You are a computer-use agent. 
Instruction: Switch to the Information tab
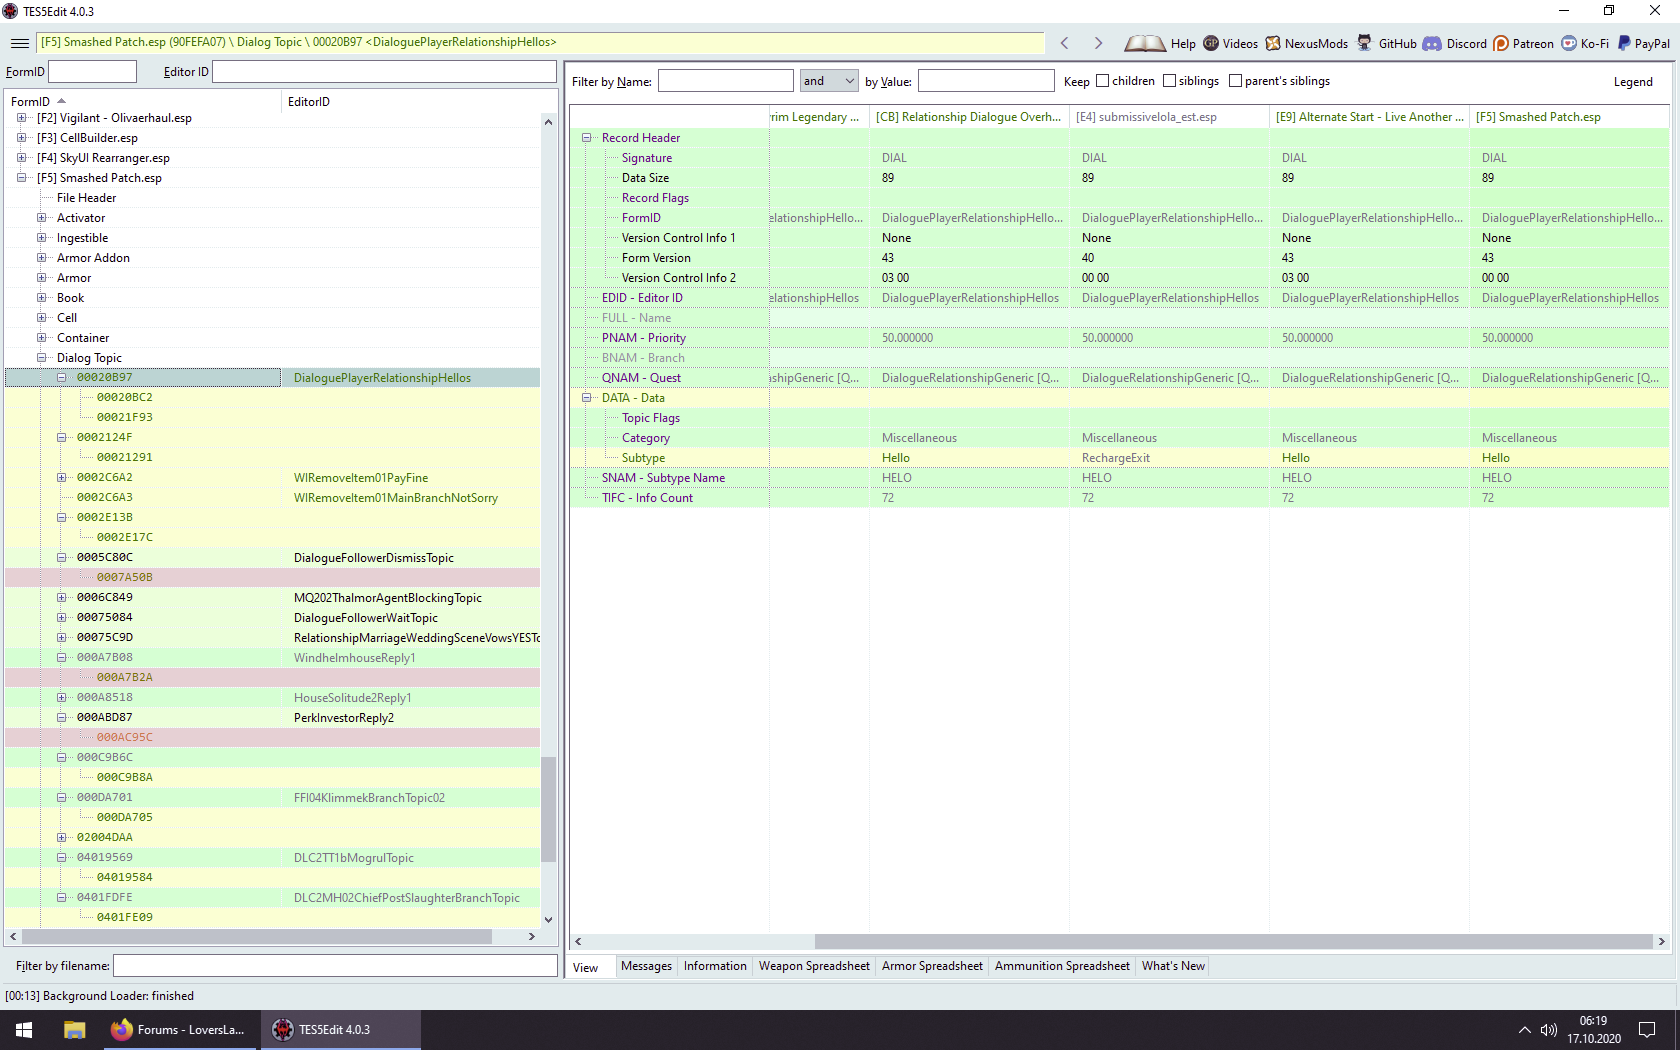(x=715, y=966)
